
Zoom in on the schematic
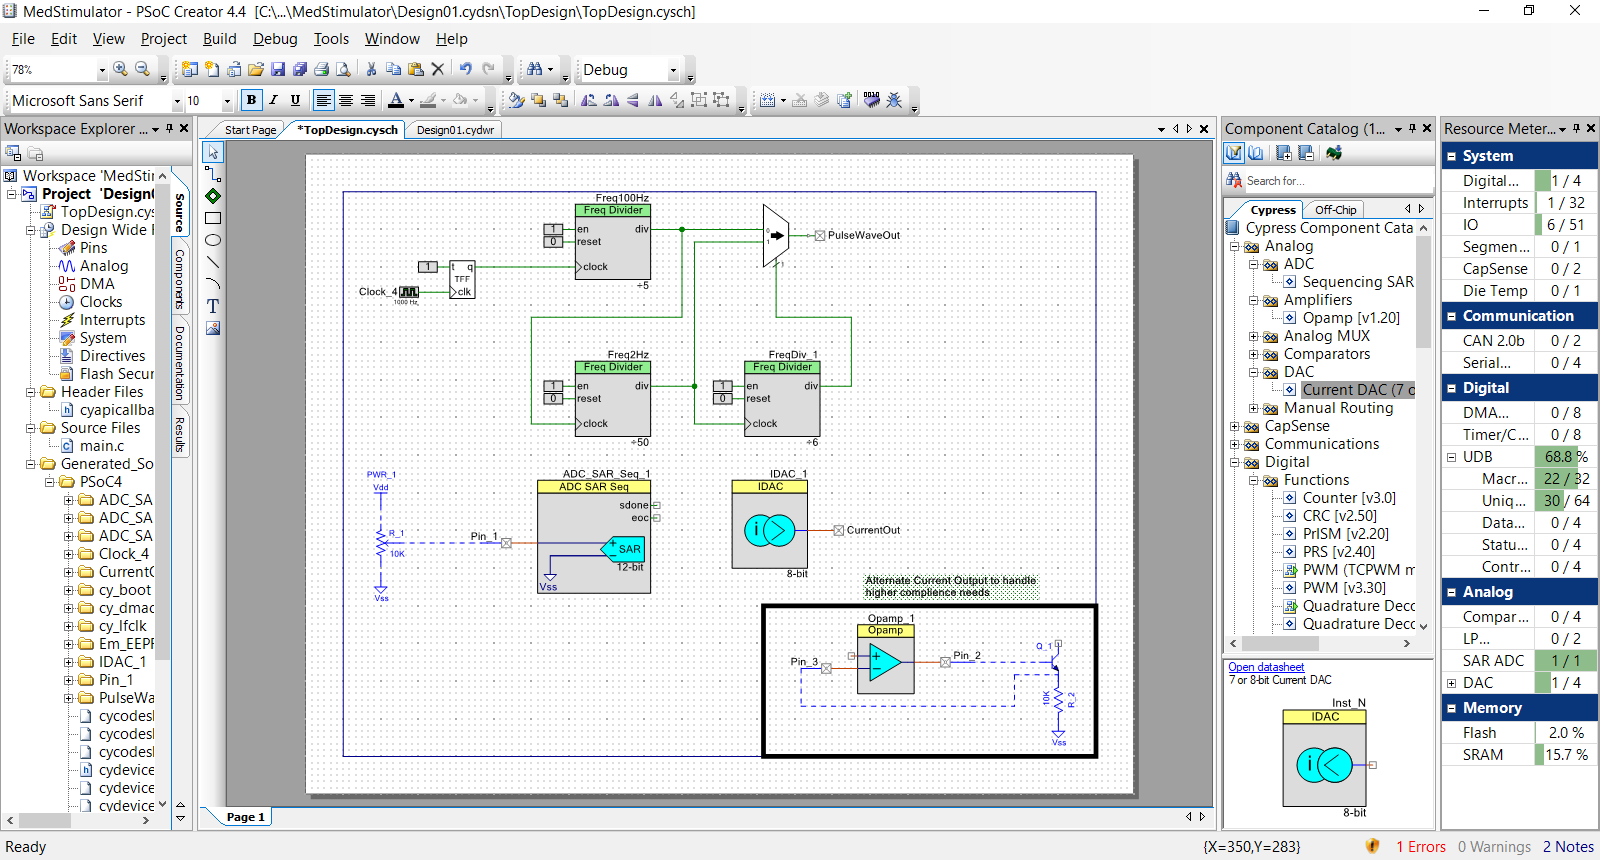pos(120,69)
